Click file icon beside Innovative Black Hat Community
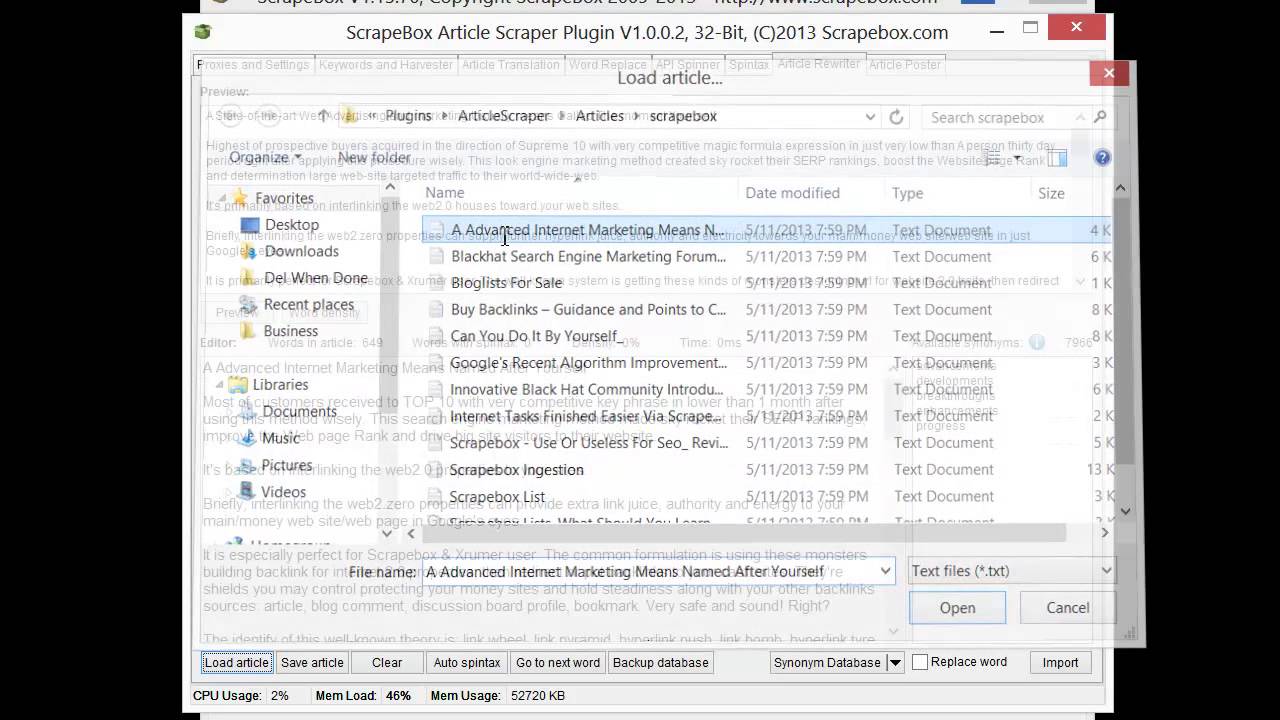Image resolution: width=1280 pixels, height=720 pixels. point(435,390)
